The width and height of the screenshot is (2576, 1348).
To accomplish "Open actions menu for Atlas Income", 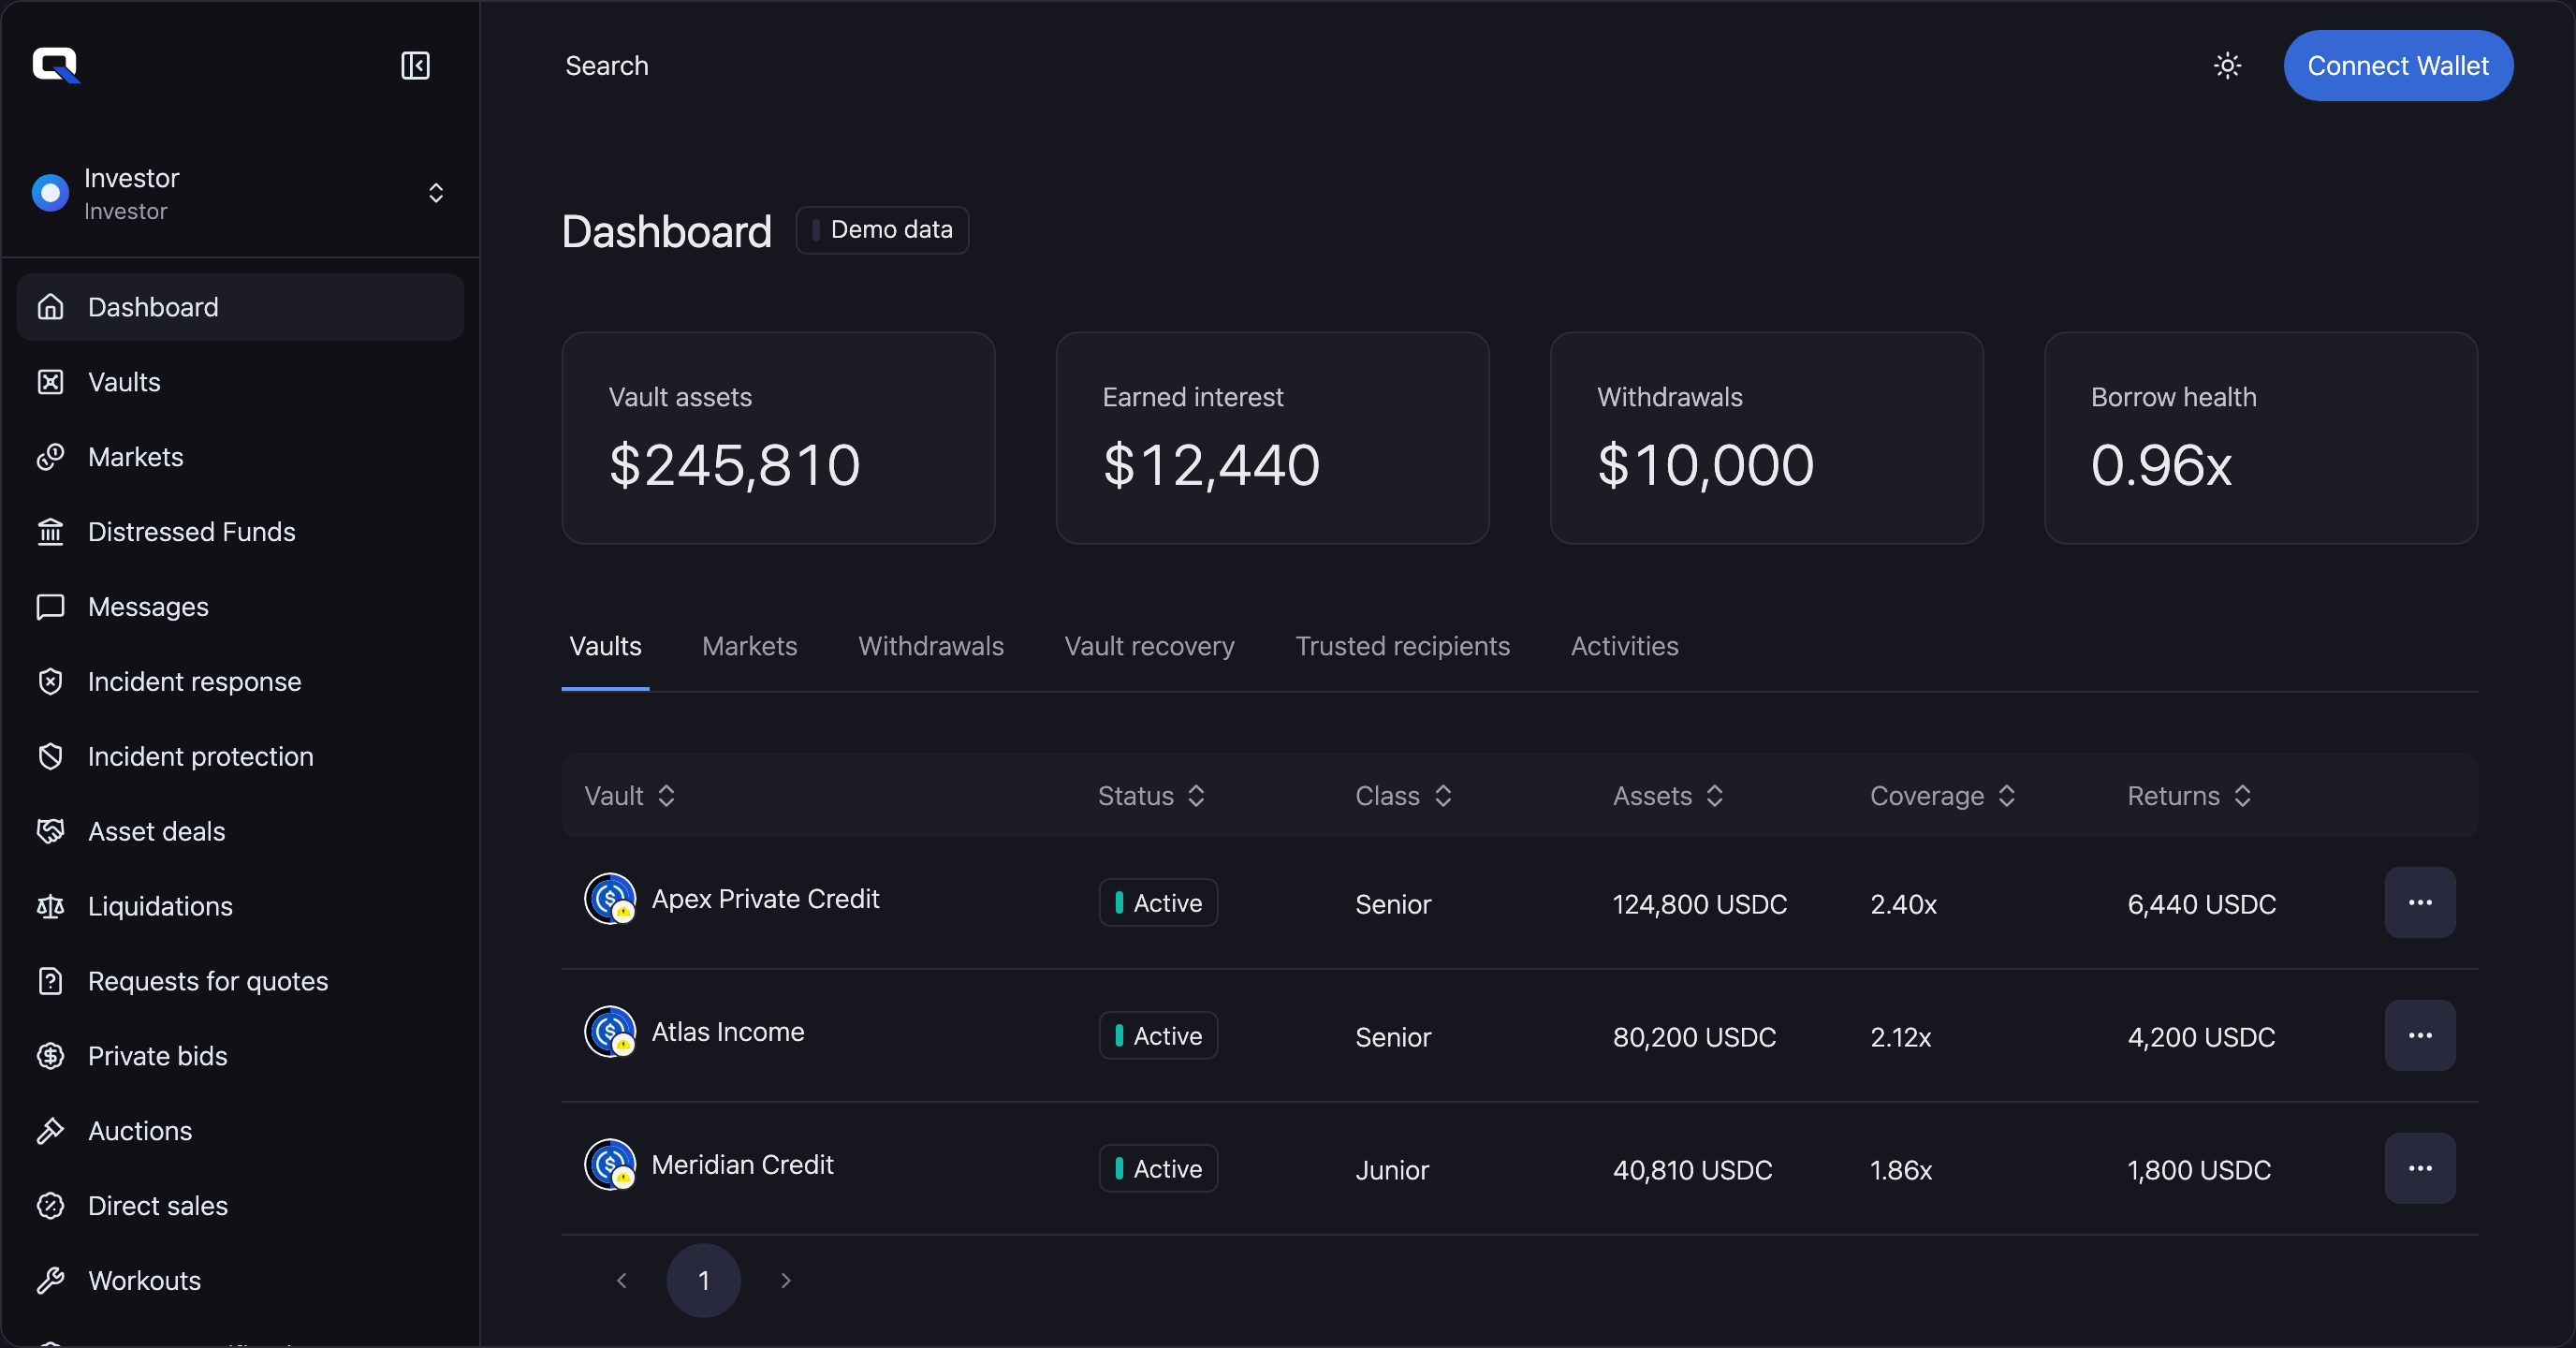I will tap(2420, 1036).
